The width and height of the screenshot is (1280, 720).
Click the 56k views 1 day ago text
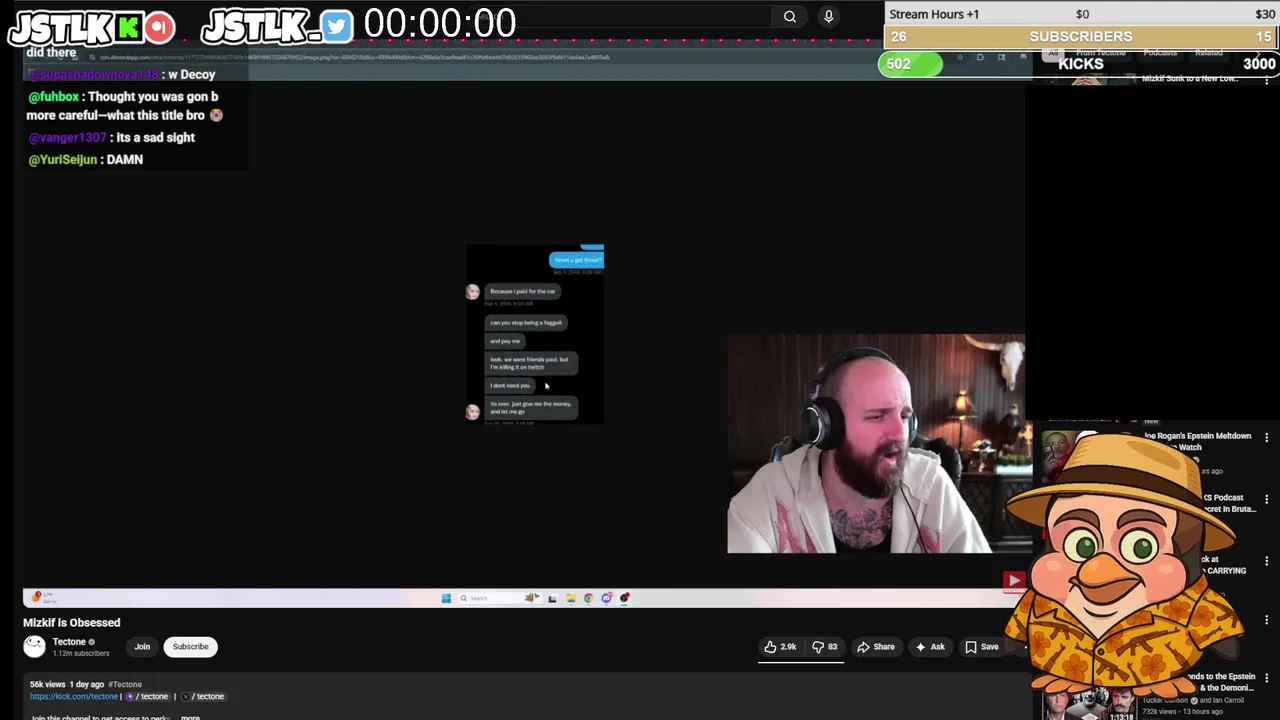pyautogui.click(x=67, y=685)
